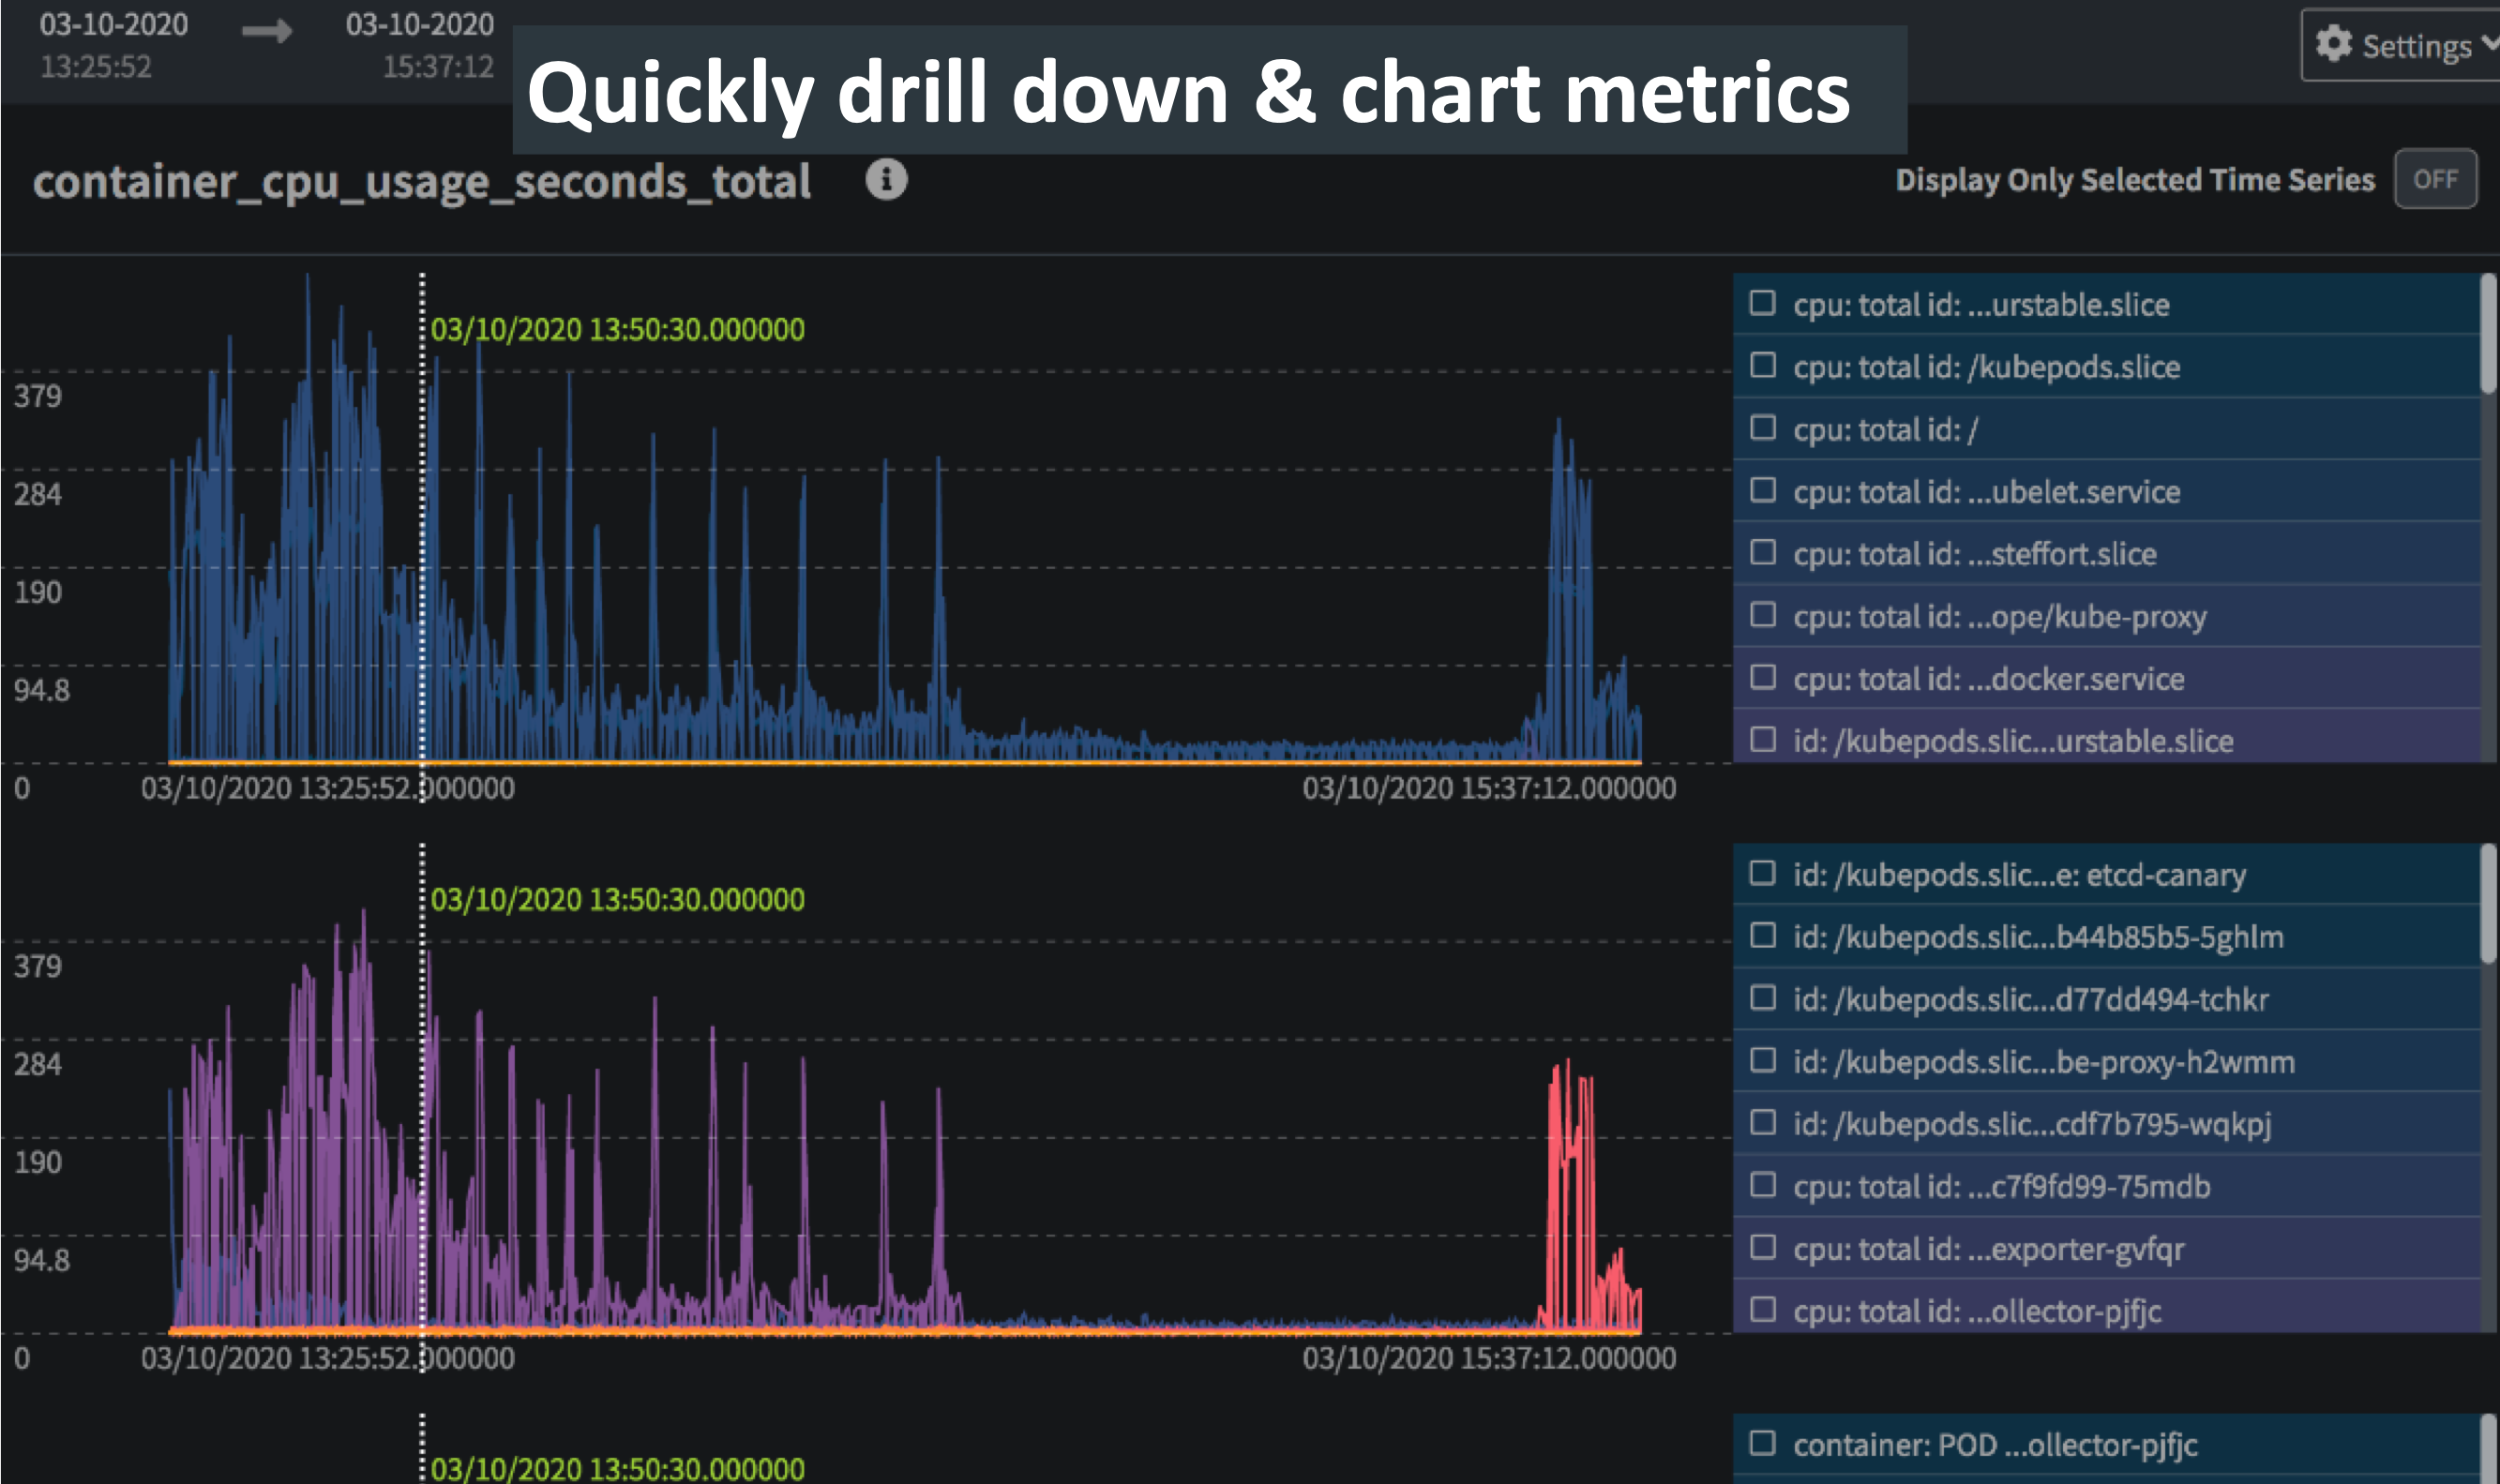
Task: Check the cpu: total id: /kubepods.slice series
Action: (1765, 366)
